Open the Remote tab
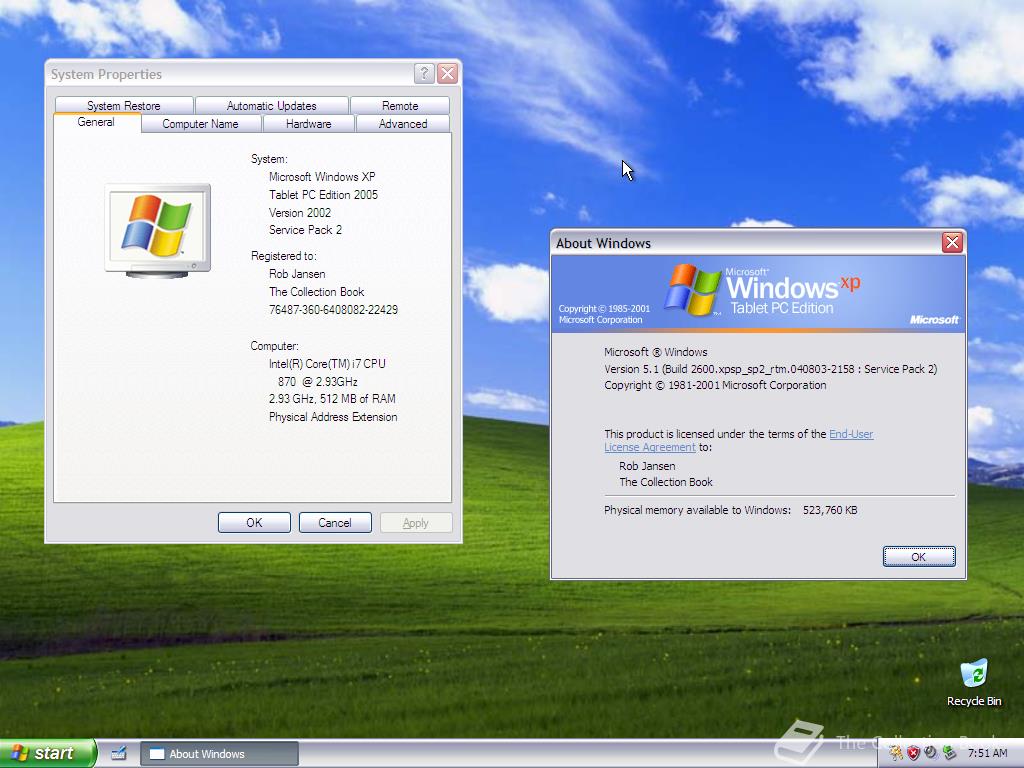The image size is (1024, 768). pos(399,105)
